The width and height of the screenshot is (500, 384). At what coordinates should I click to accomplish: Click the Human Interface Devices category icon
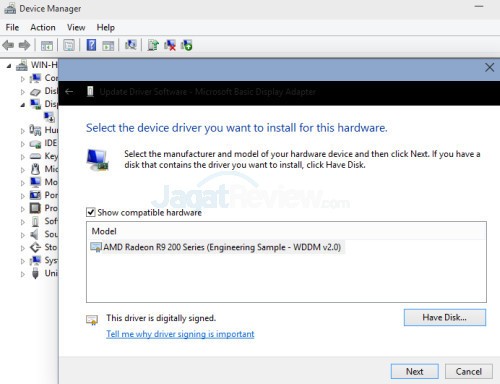pyautogui.click(x=35, y=130)
